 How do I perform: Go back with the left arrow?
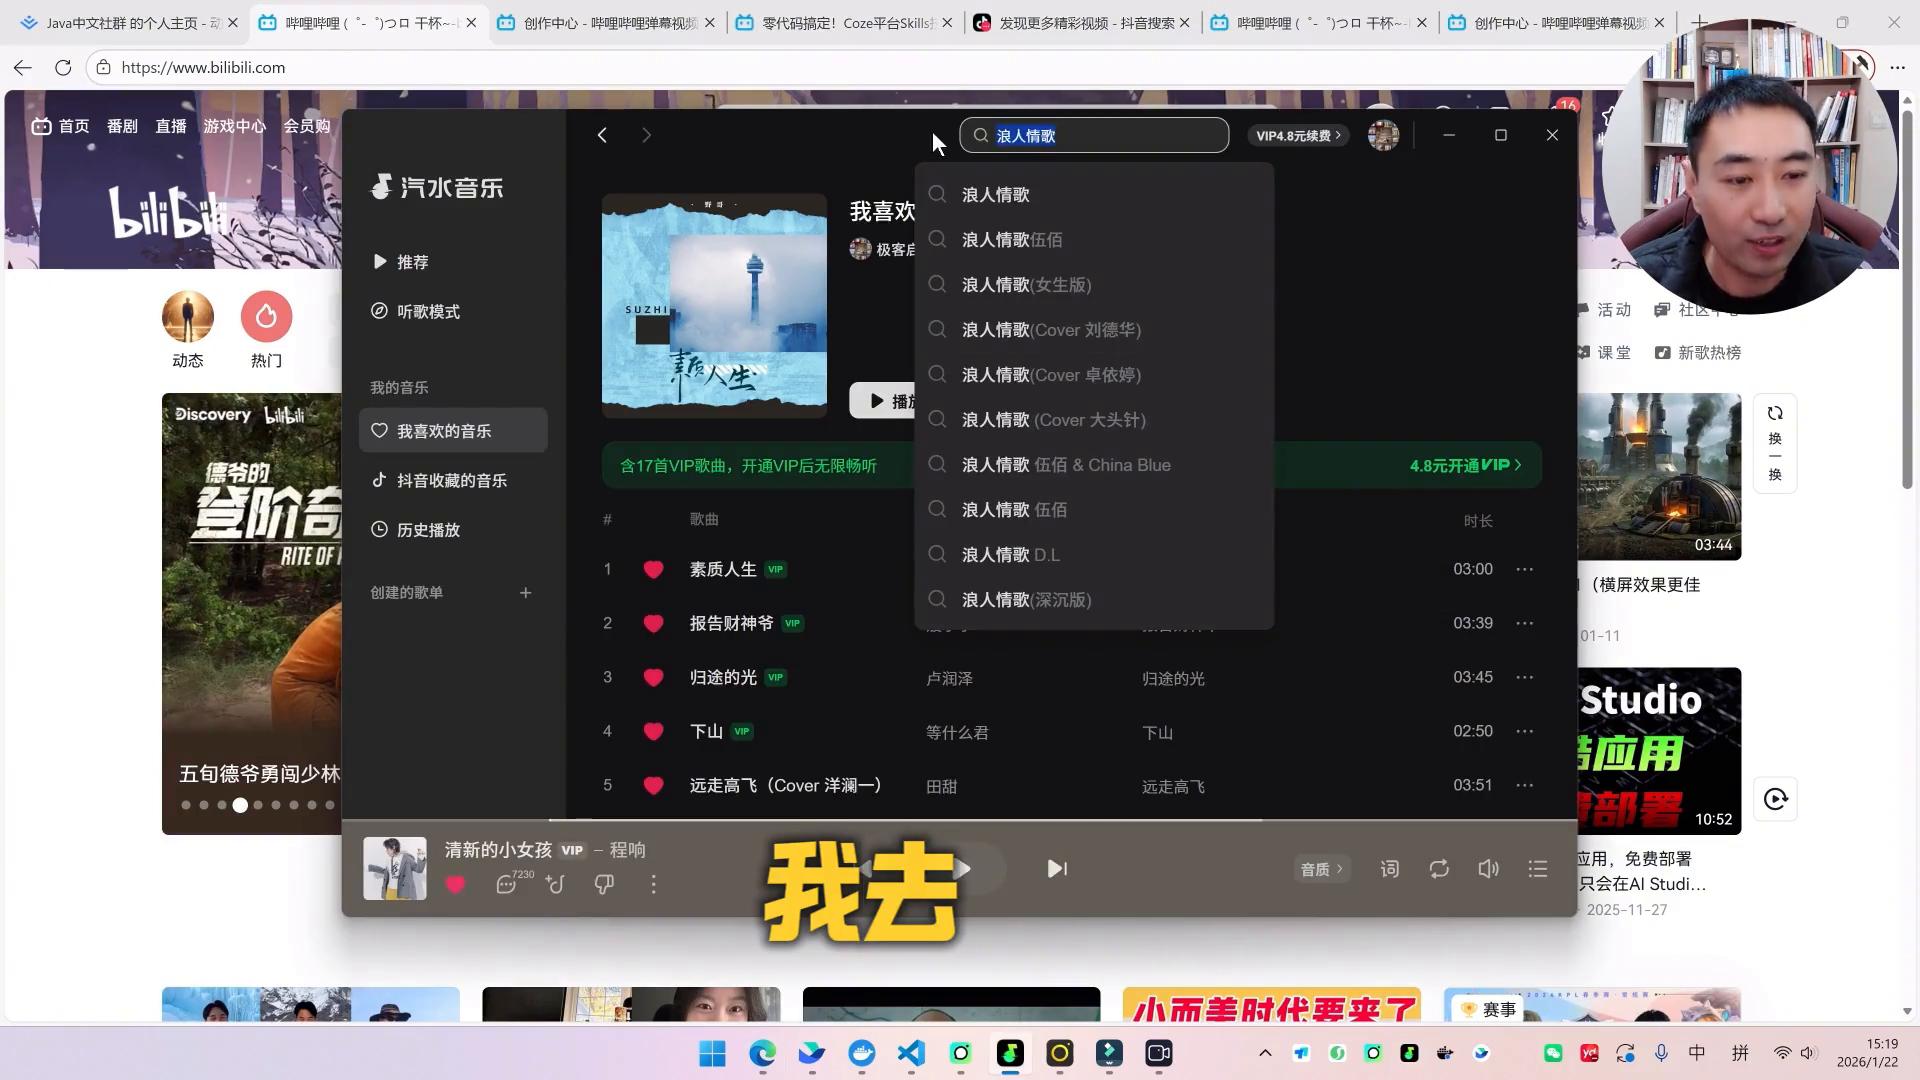(602, 135)
